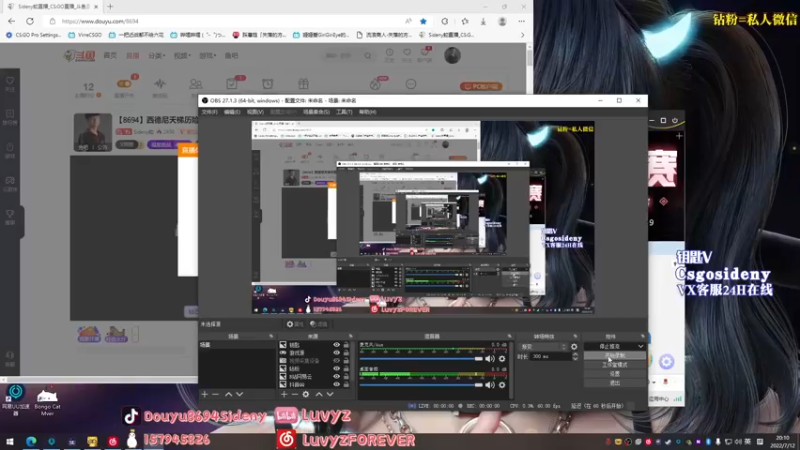This screenshot has height=450, width=800.
Task: Open desktop audio settings gear
Action: (502, 385)
